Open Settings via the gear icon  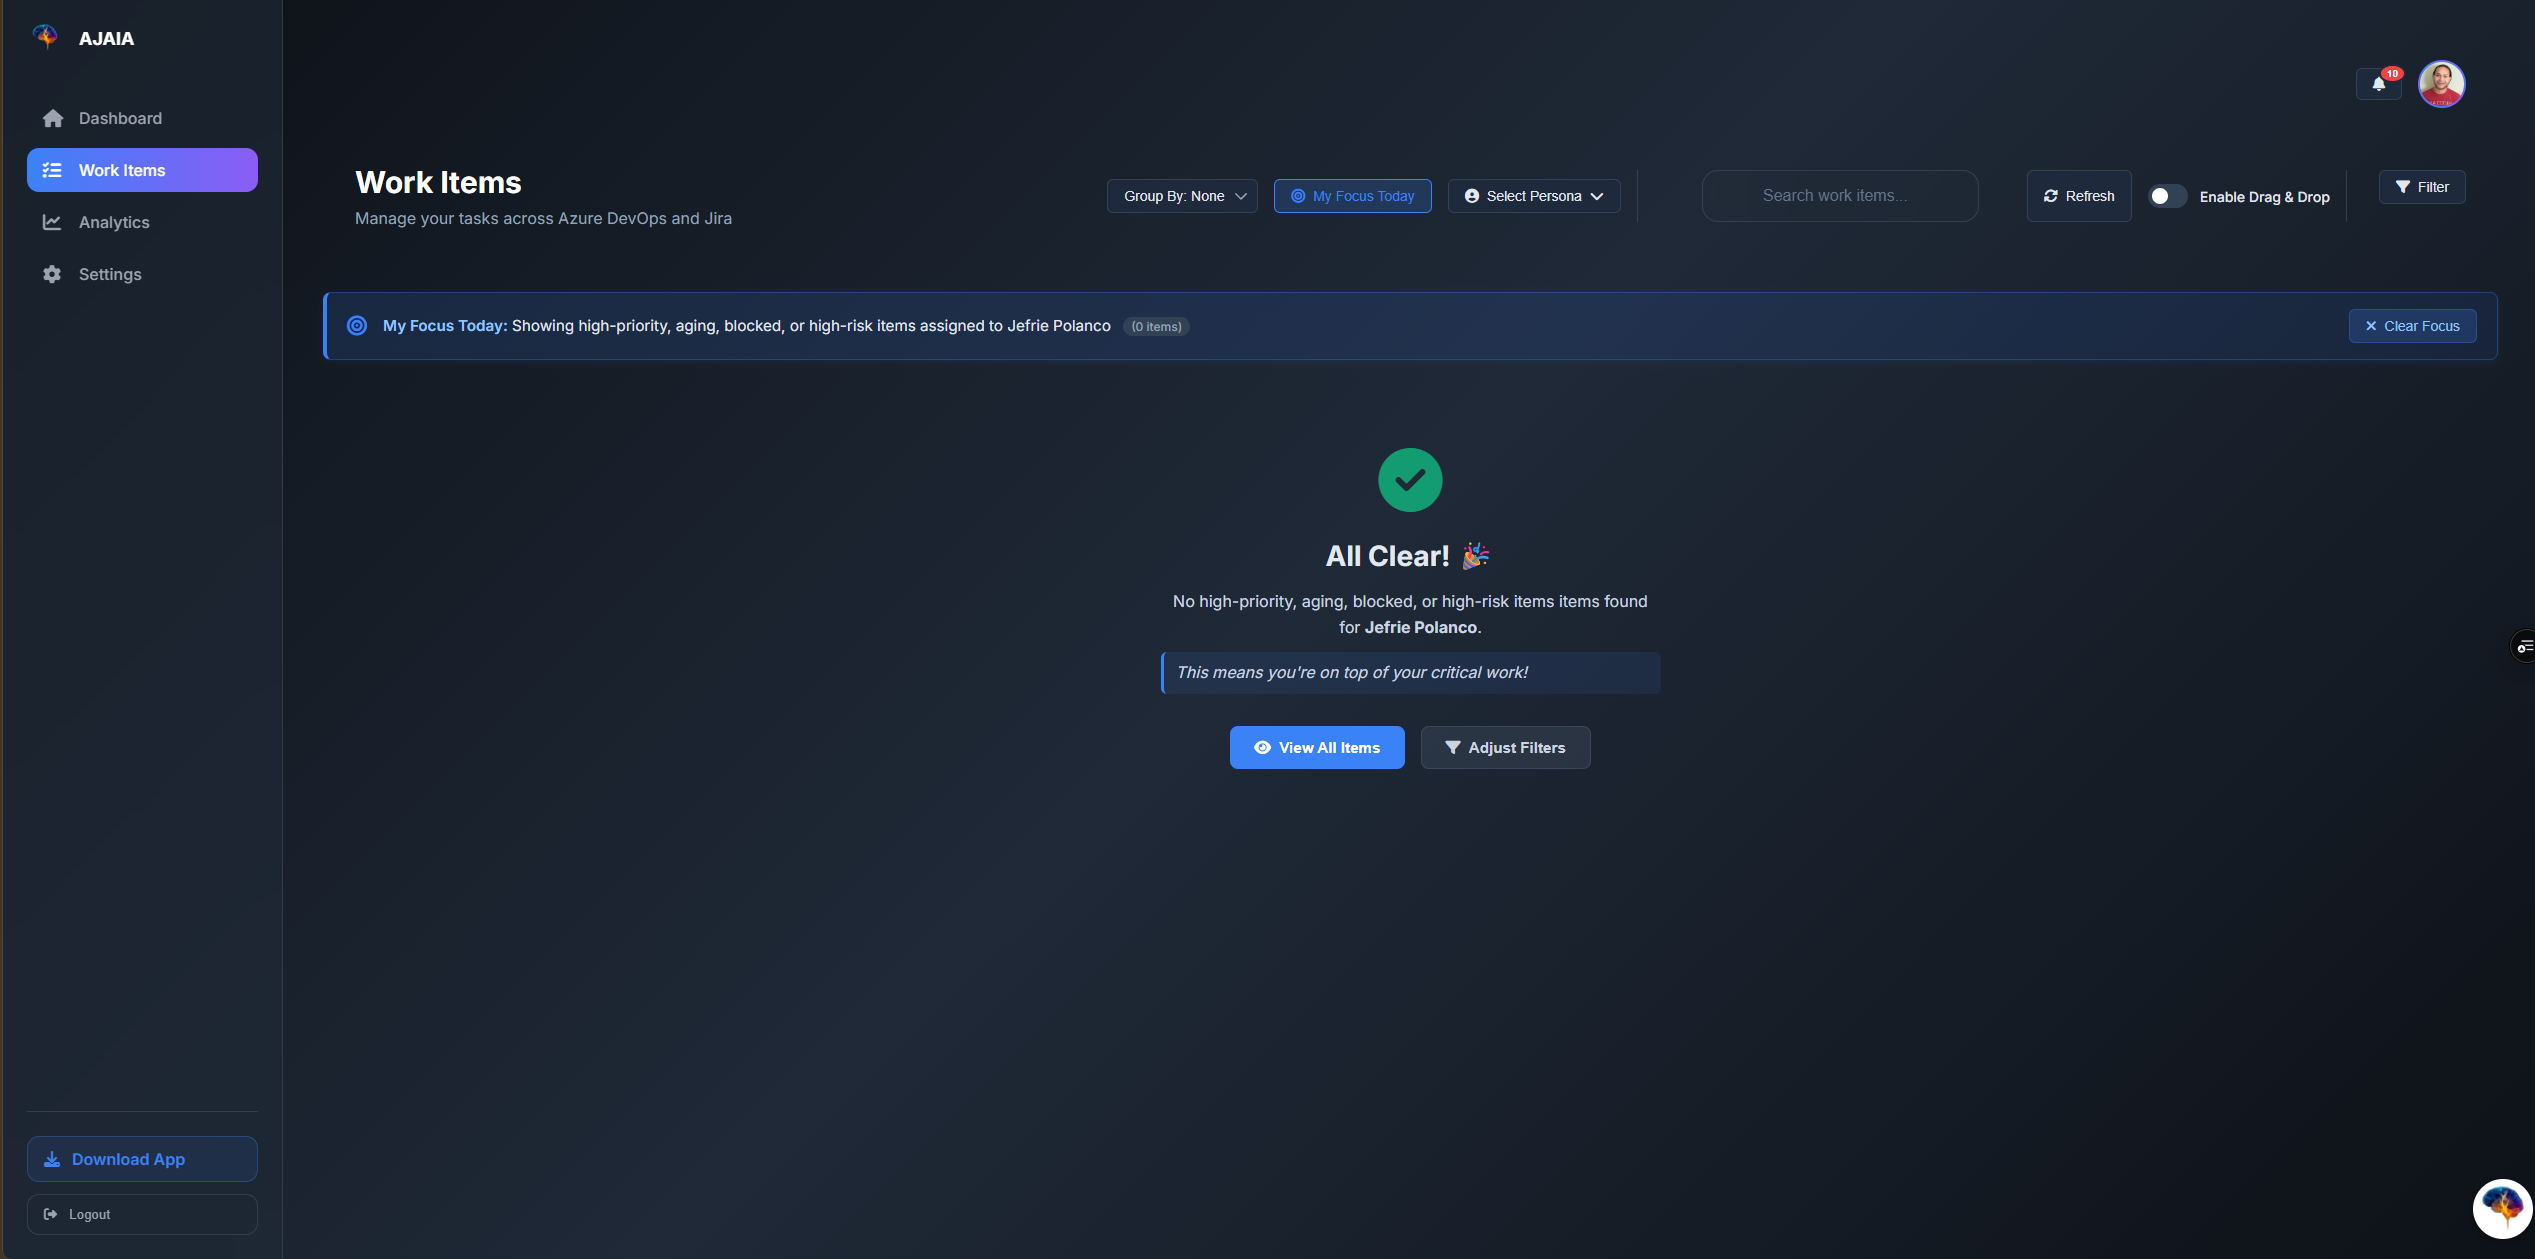tap(52, 274)
